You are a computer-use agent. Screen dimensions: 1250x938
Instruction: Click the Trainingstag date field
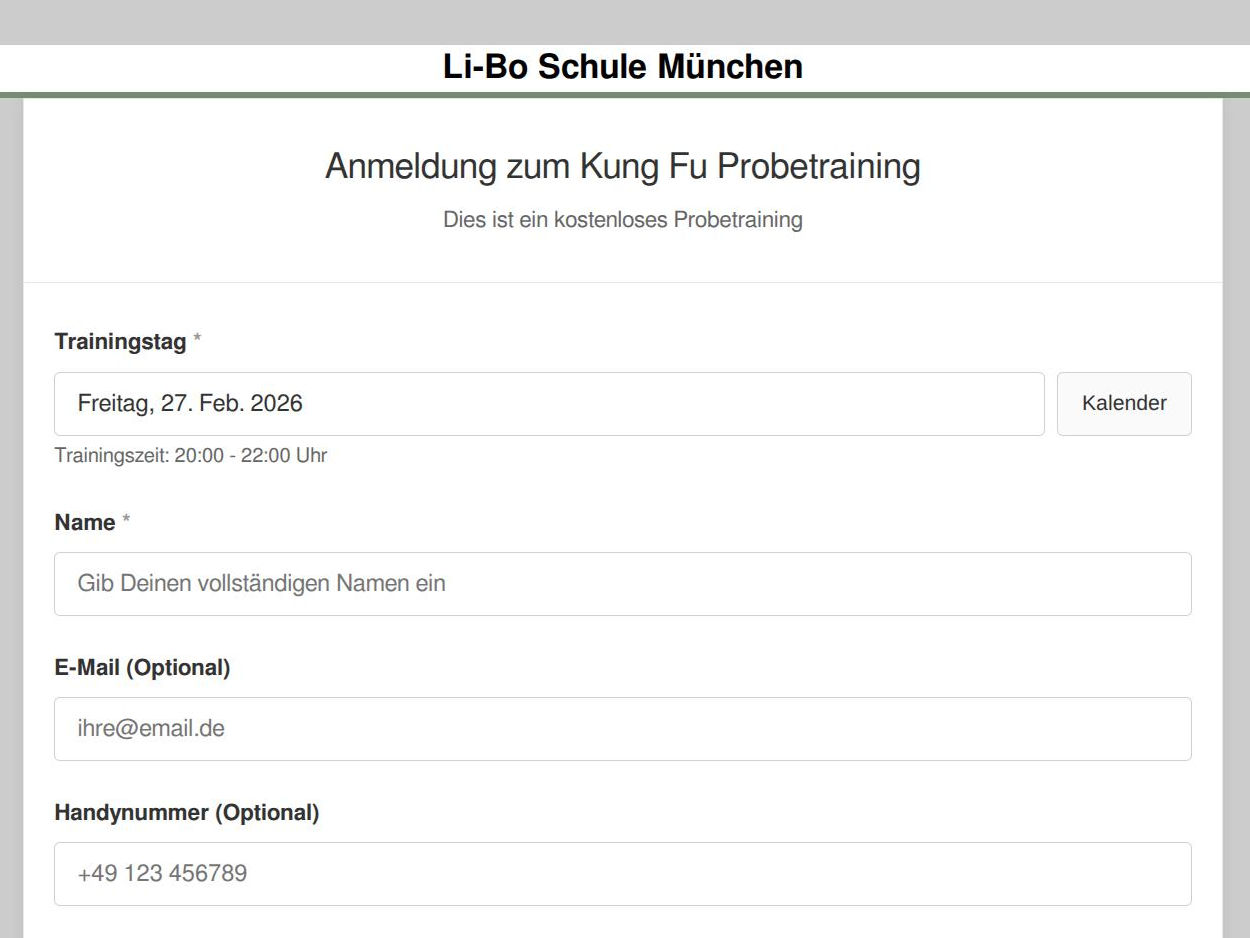click(550, 403)
